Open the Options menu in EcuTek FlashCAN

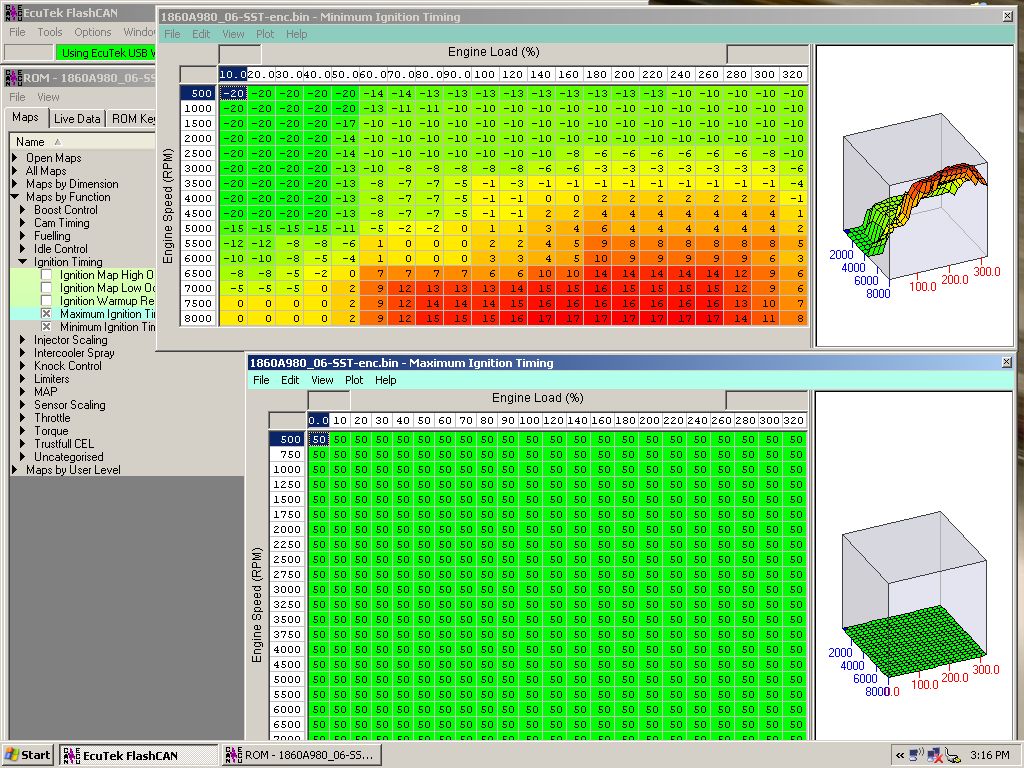(93, 32)
